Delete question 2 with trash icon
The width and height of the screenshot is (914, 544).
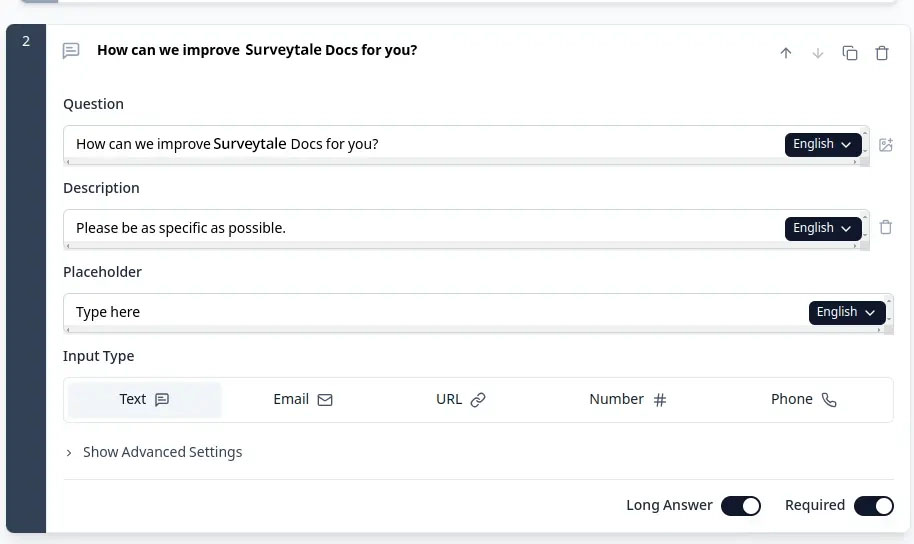point(882,53)
